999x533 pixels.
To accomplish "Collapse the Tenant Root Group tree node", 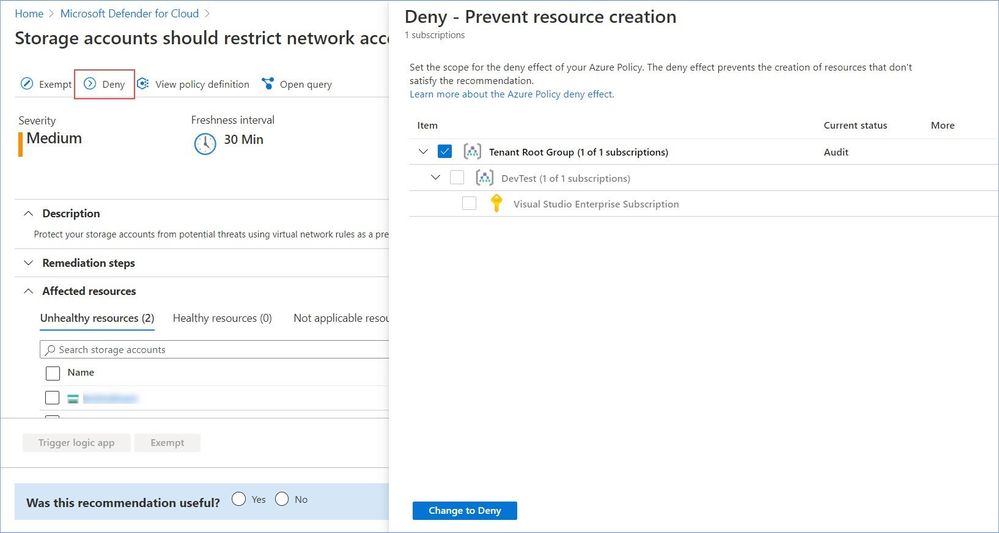I will point(423,152).
